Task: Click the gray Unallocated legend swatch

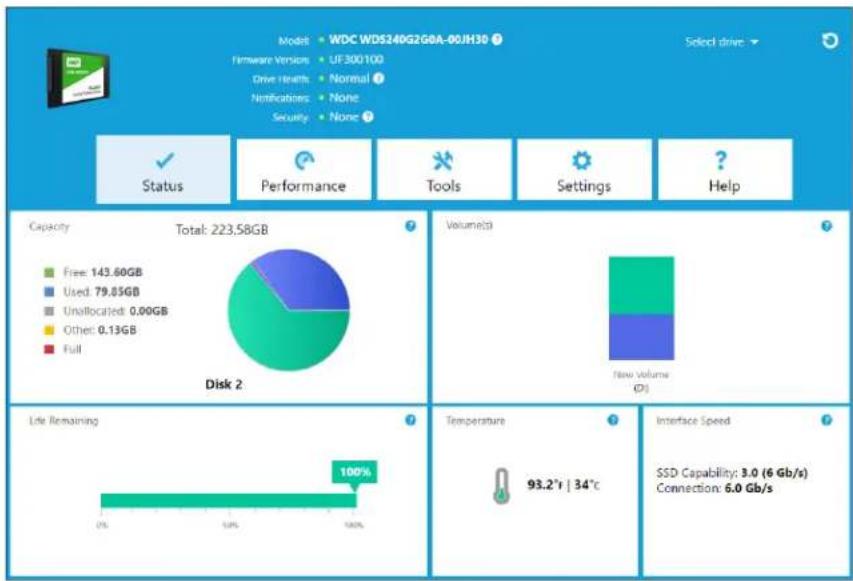Action: coord(49,311)
